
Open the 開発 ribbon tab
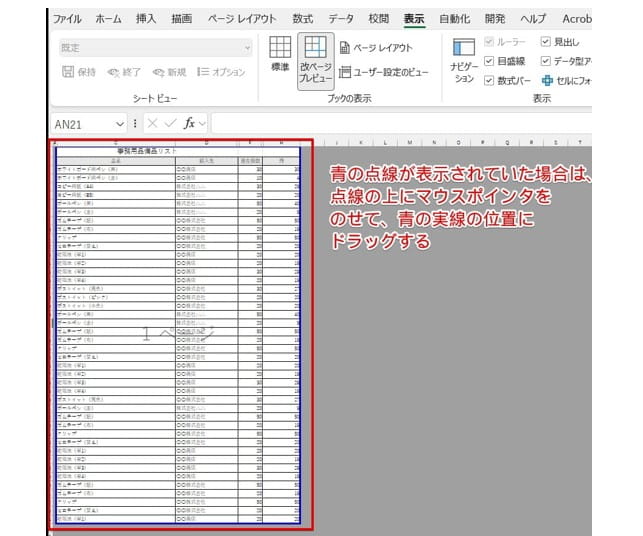tap(495, 19)
